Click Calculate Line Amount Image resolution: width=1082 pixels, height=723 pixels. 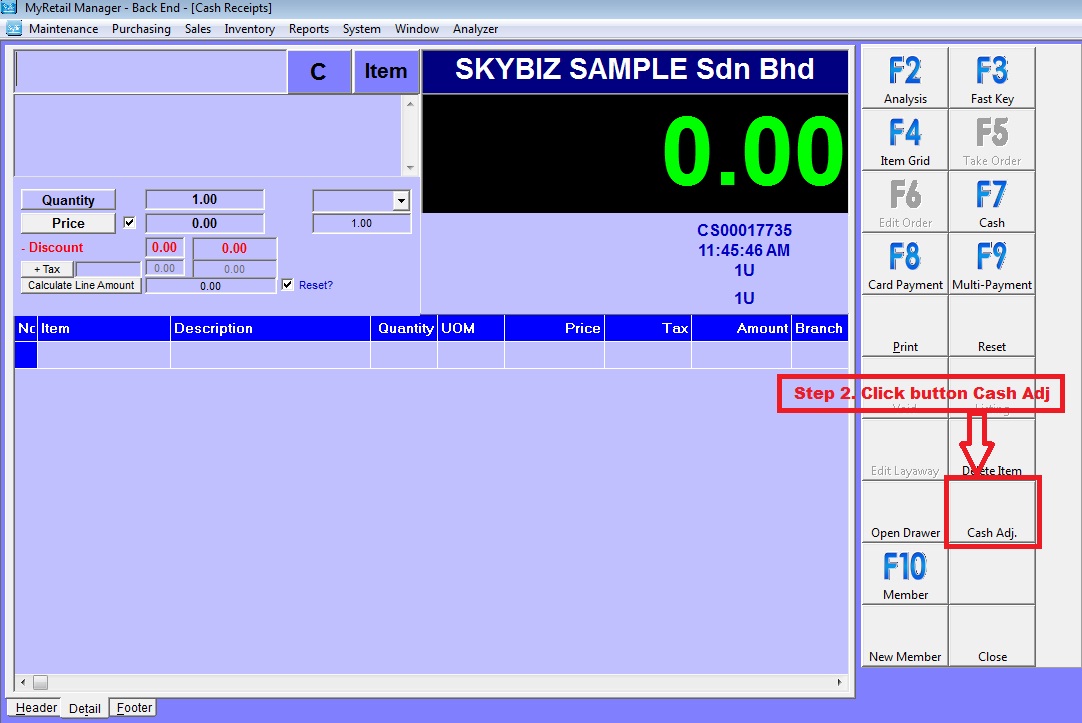coord(80,284)
